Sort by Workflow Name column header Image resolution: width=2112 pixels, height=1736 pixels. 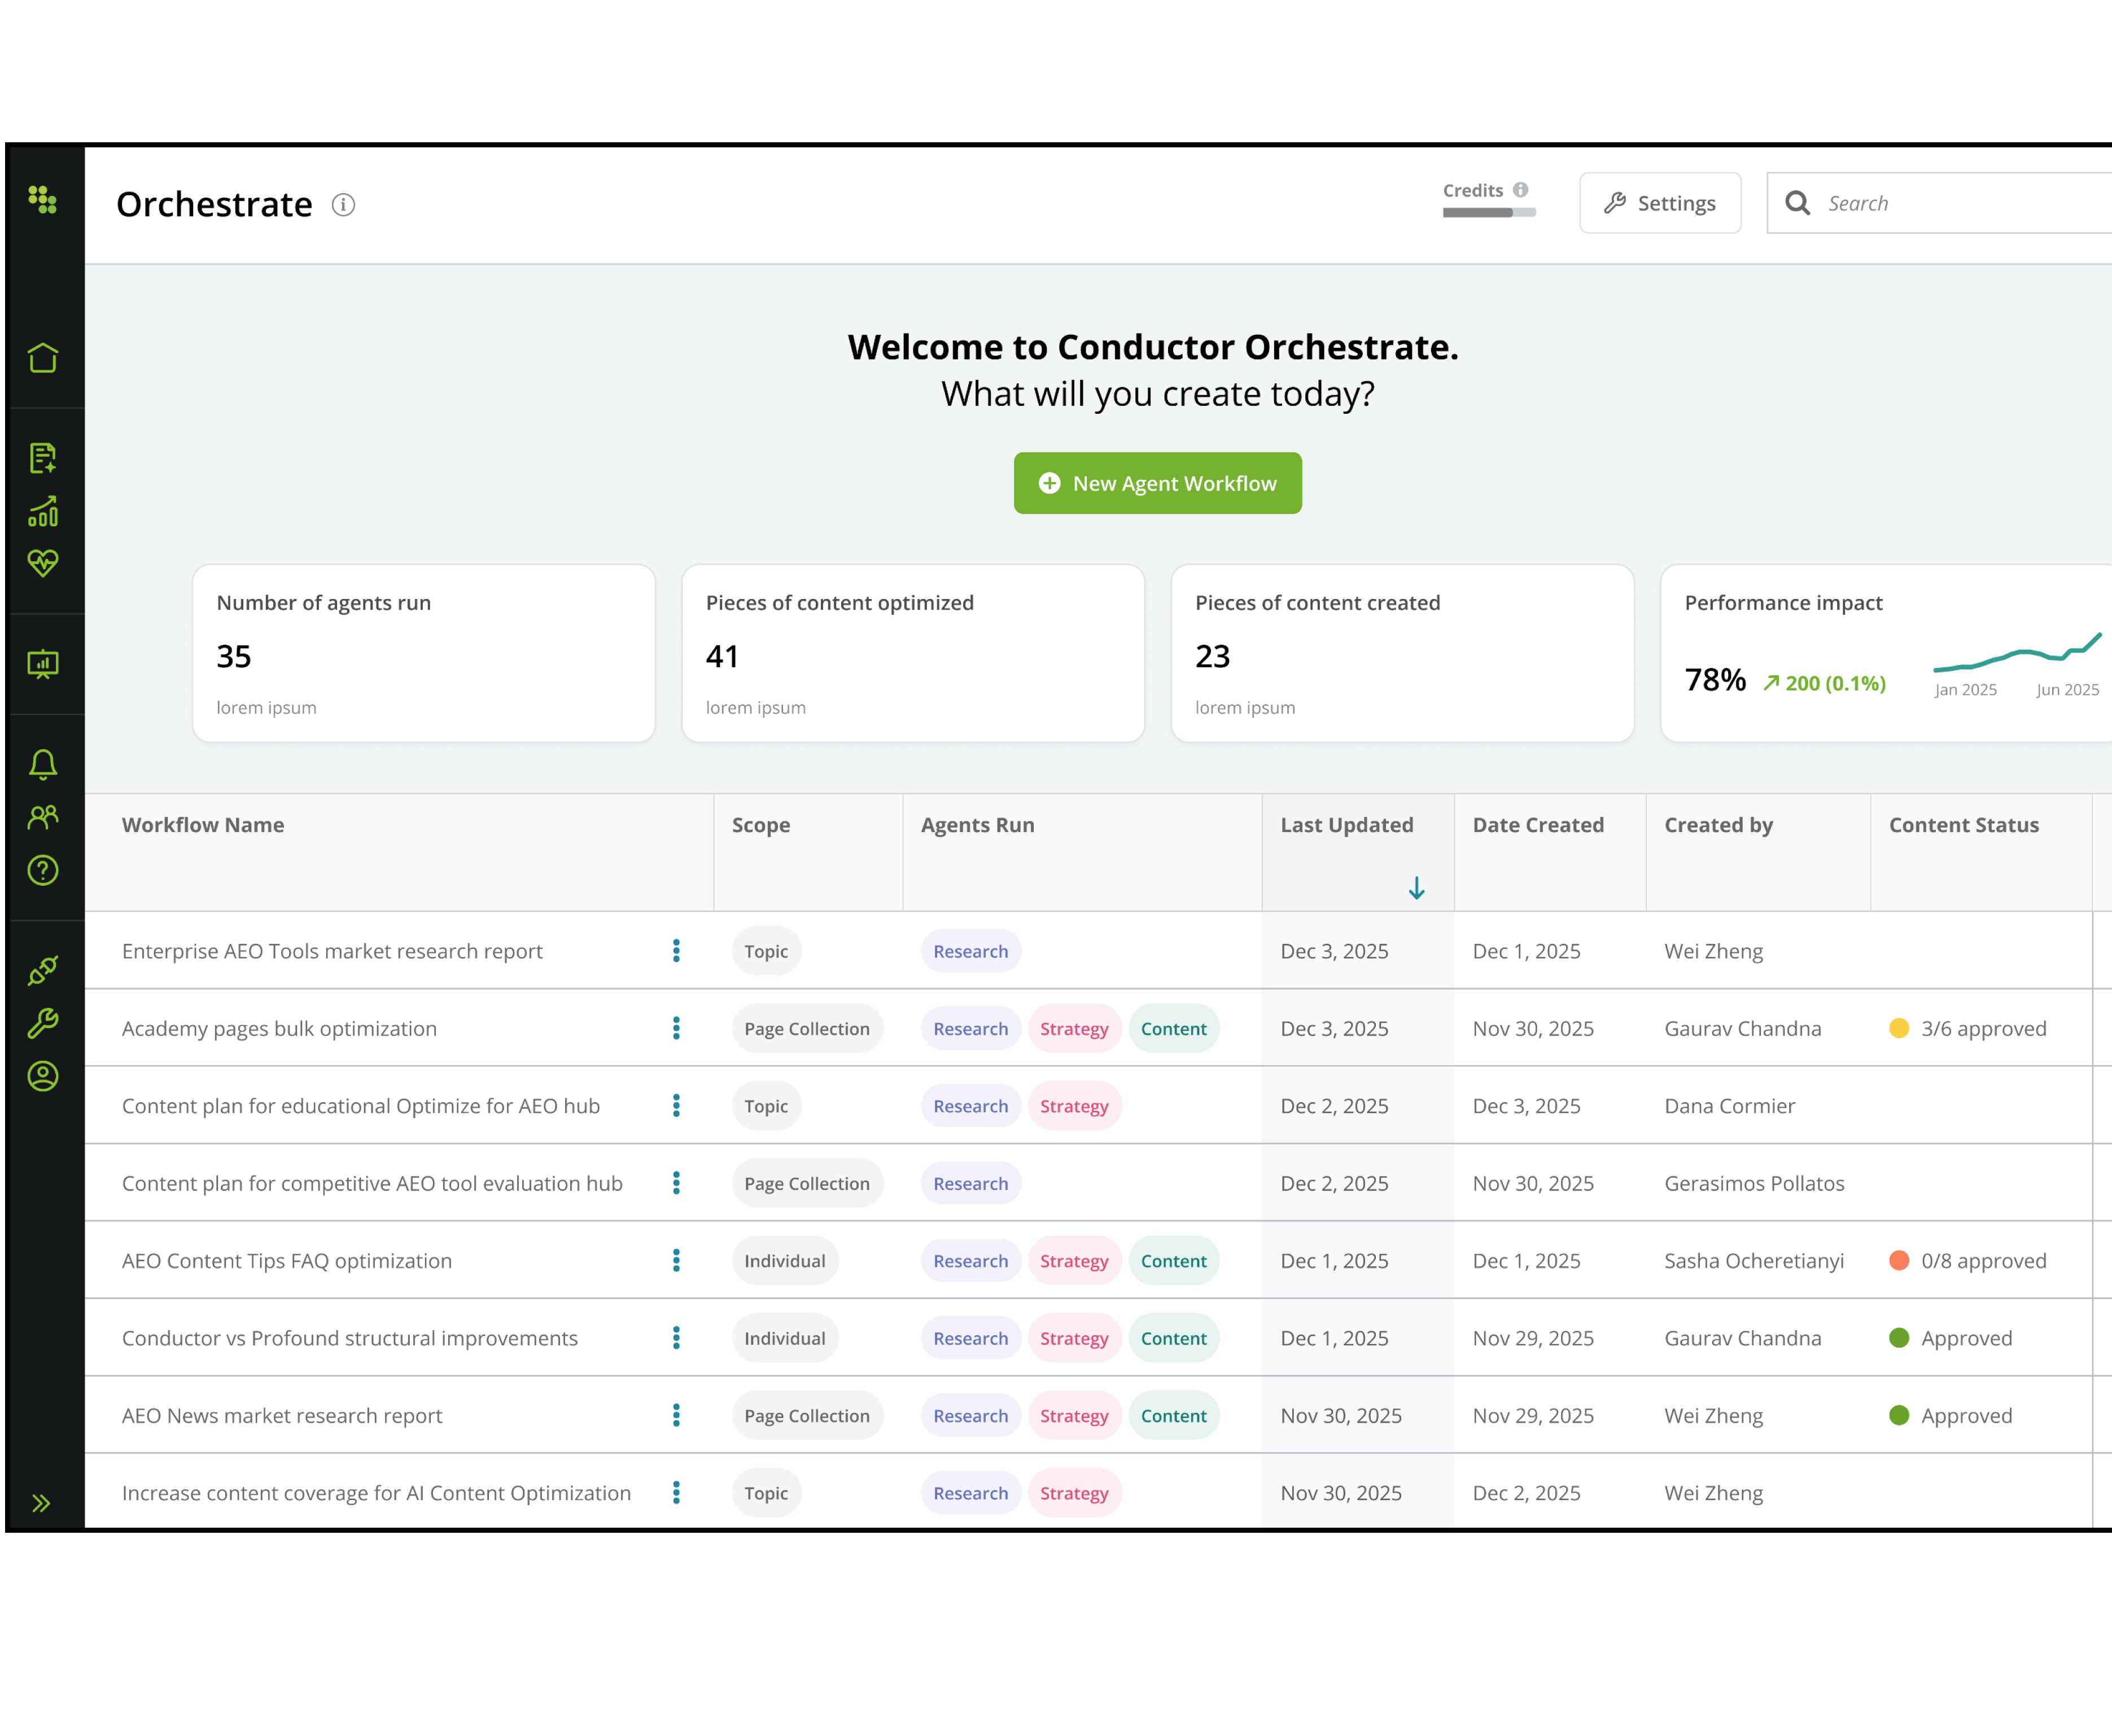(x=203, y=825)
